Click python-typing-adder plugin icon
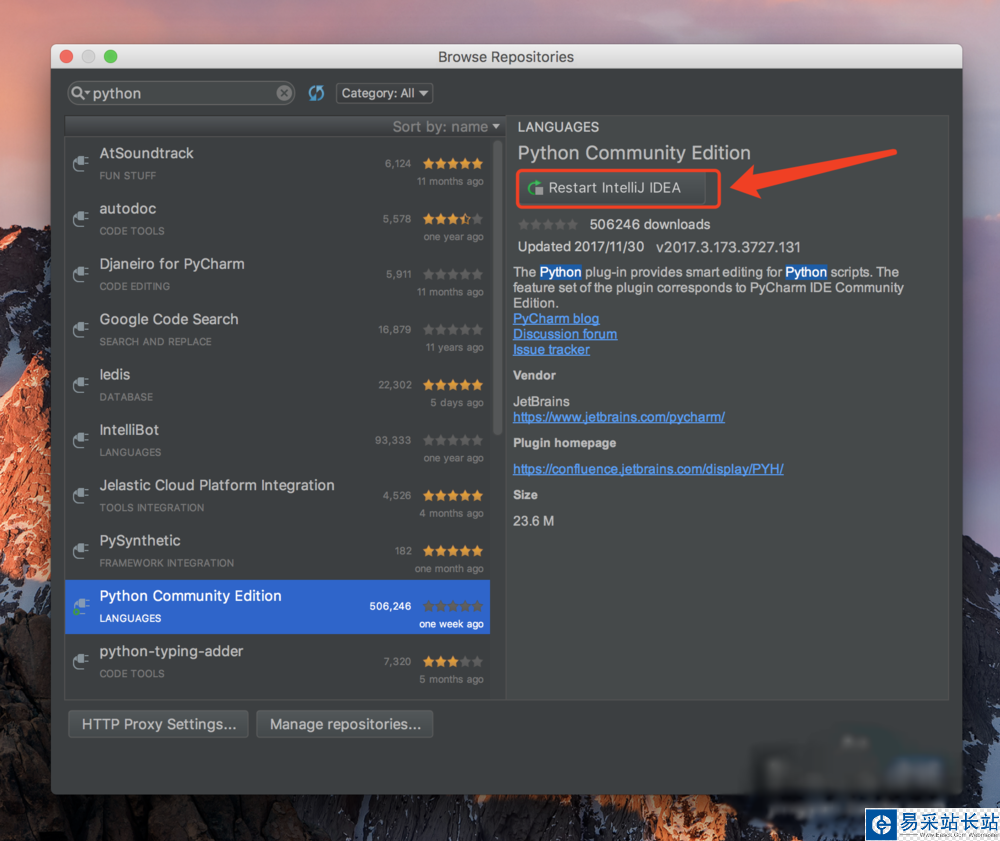 click(x=81, y=662)
